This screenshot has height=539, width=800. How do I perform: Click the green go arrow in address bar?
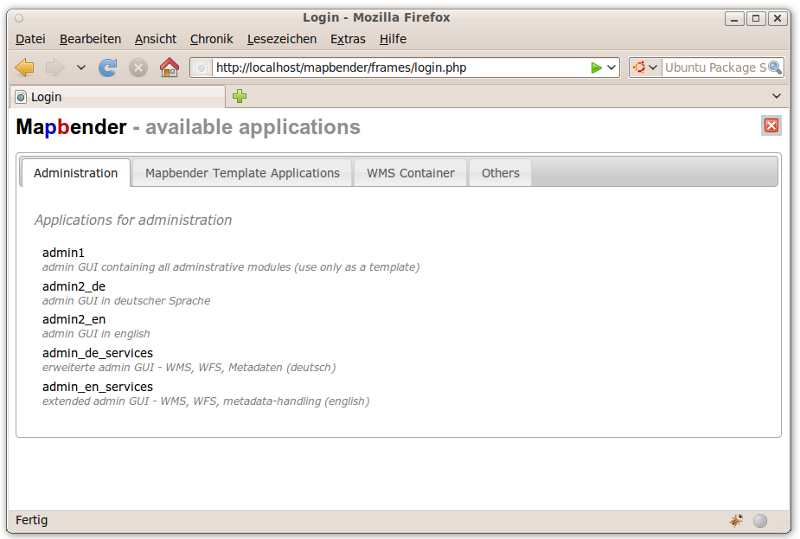(x=596, y=68)
